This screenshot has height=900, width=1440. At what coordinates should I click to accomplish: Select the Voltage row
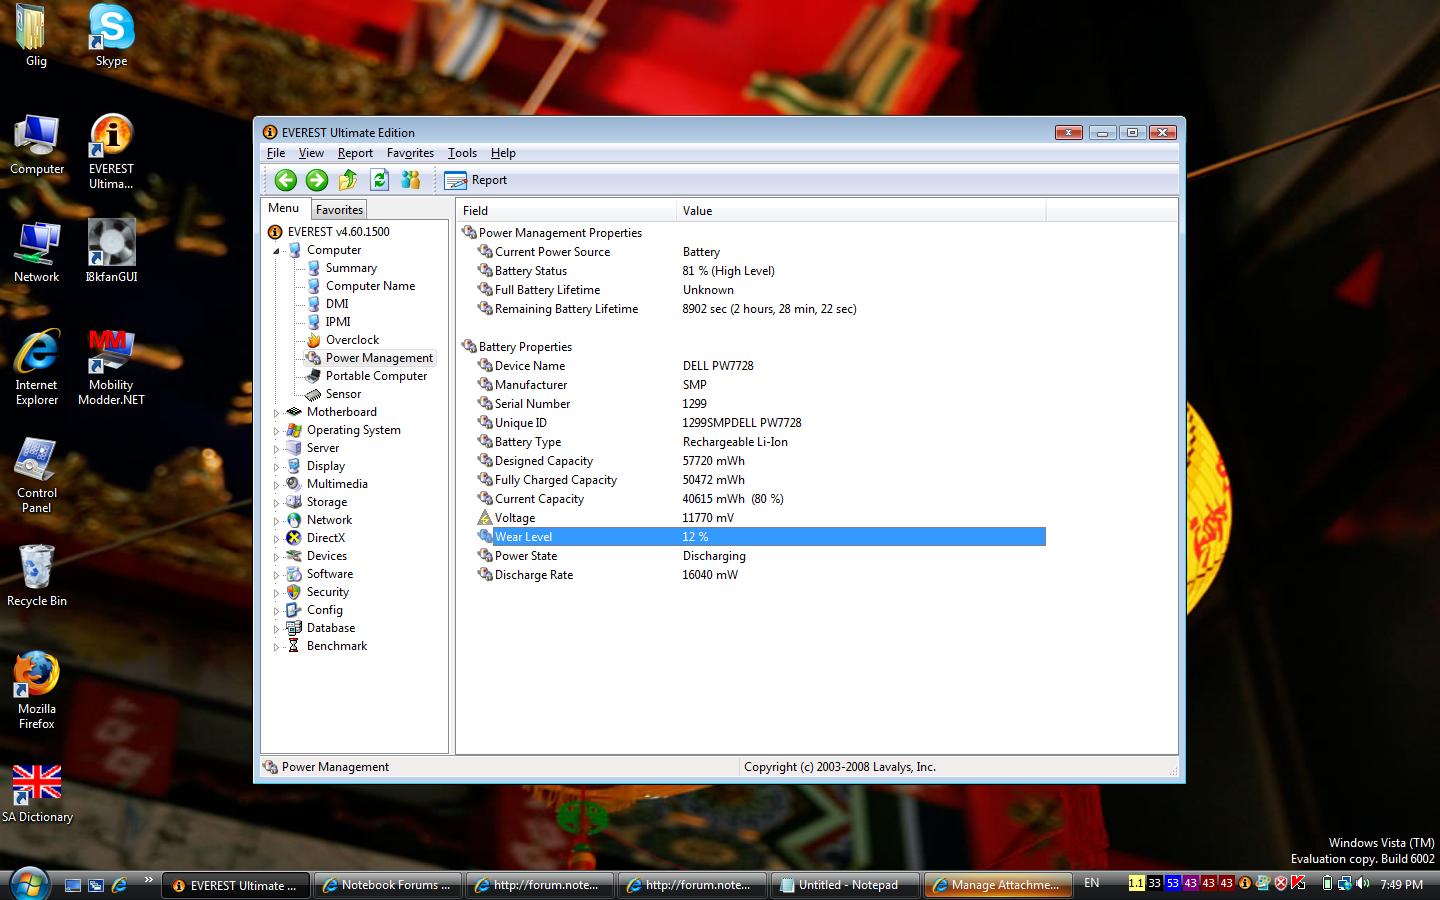click(x=761, y=518)
